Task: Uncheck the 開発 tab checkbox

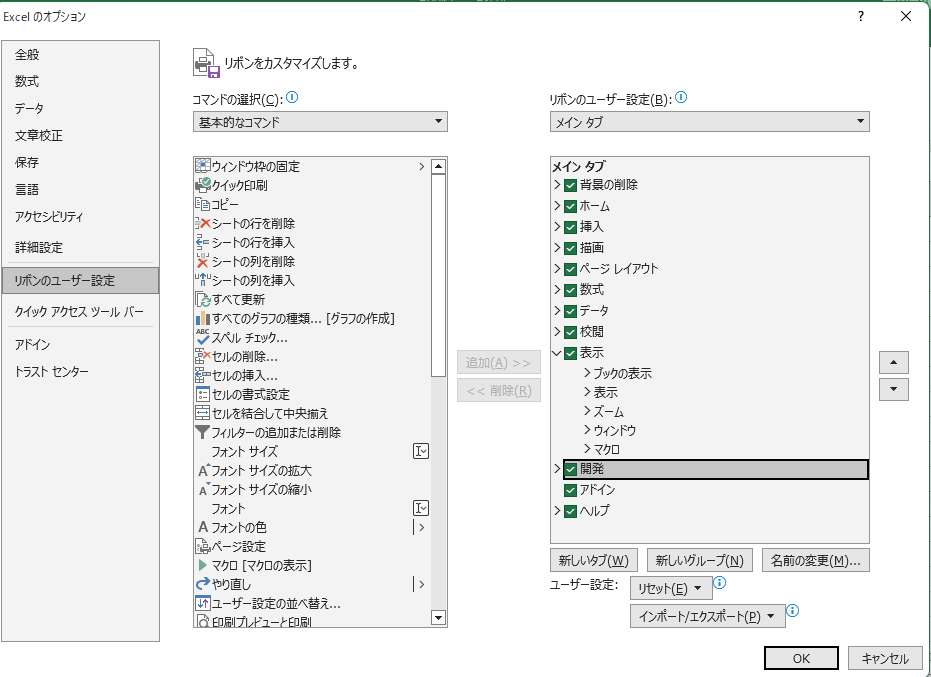Action: tap(571, 469)
